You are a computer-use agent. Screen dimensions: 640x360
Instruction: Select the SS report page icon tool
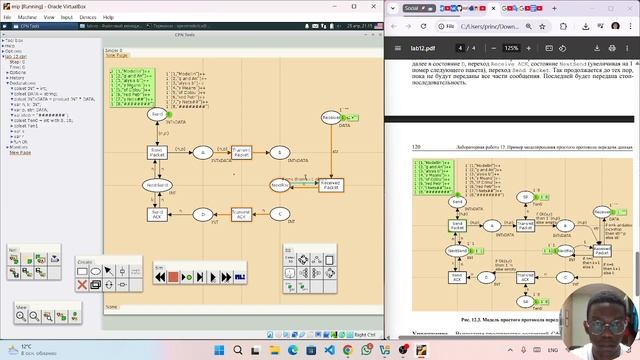(330, 260)
